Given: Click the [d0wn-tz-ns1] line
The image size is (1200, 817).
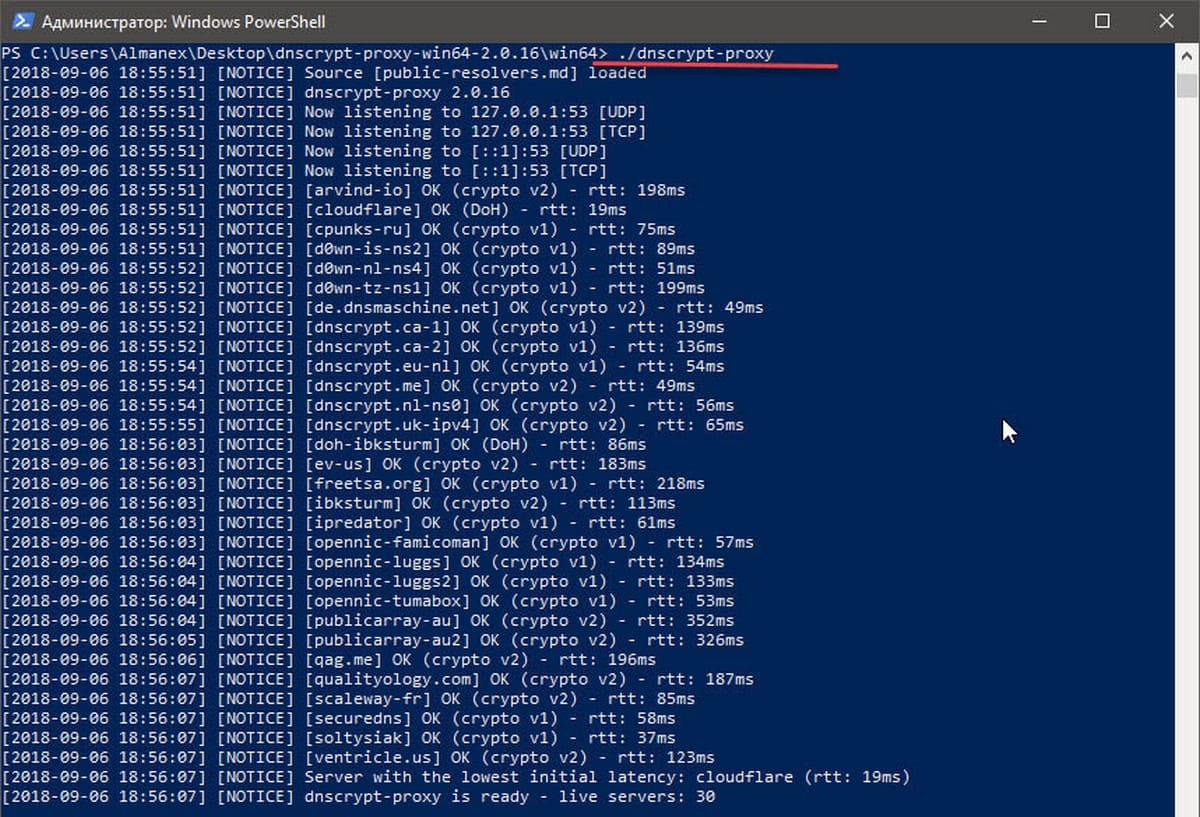Looking at the screenshot, I should point(353,288).
